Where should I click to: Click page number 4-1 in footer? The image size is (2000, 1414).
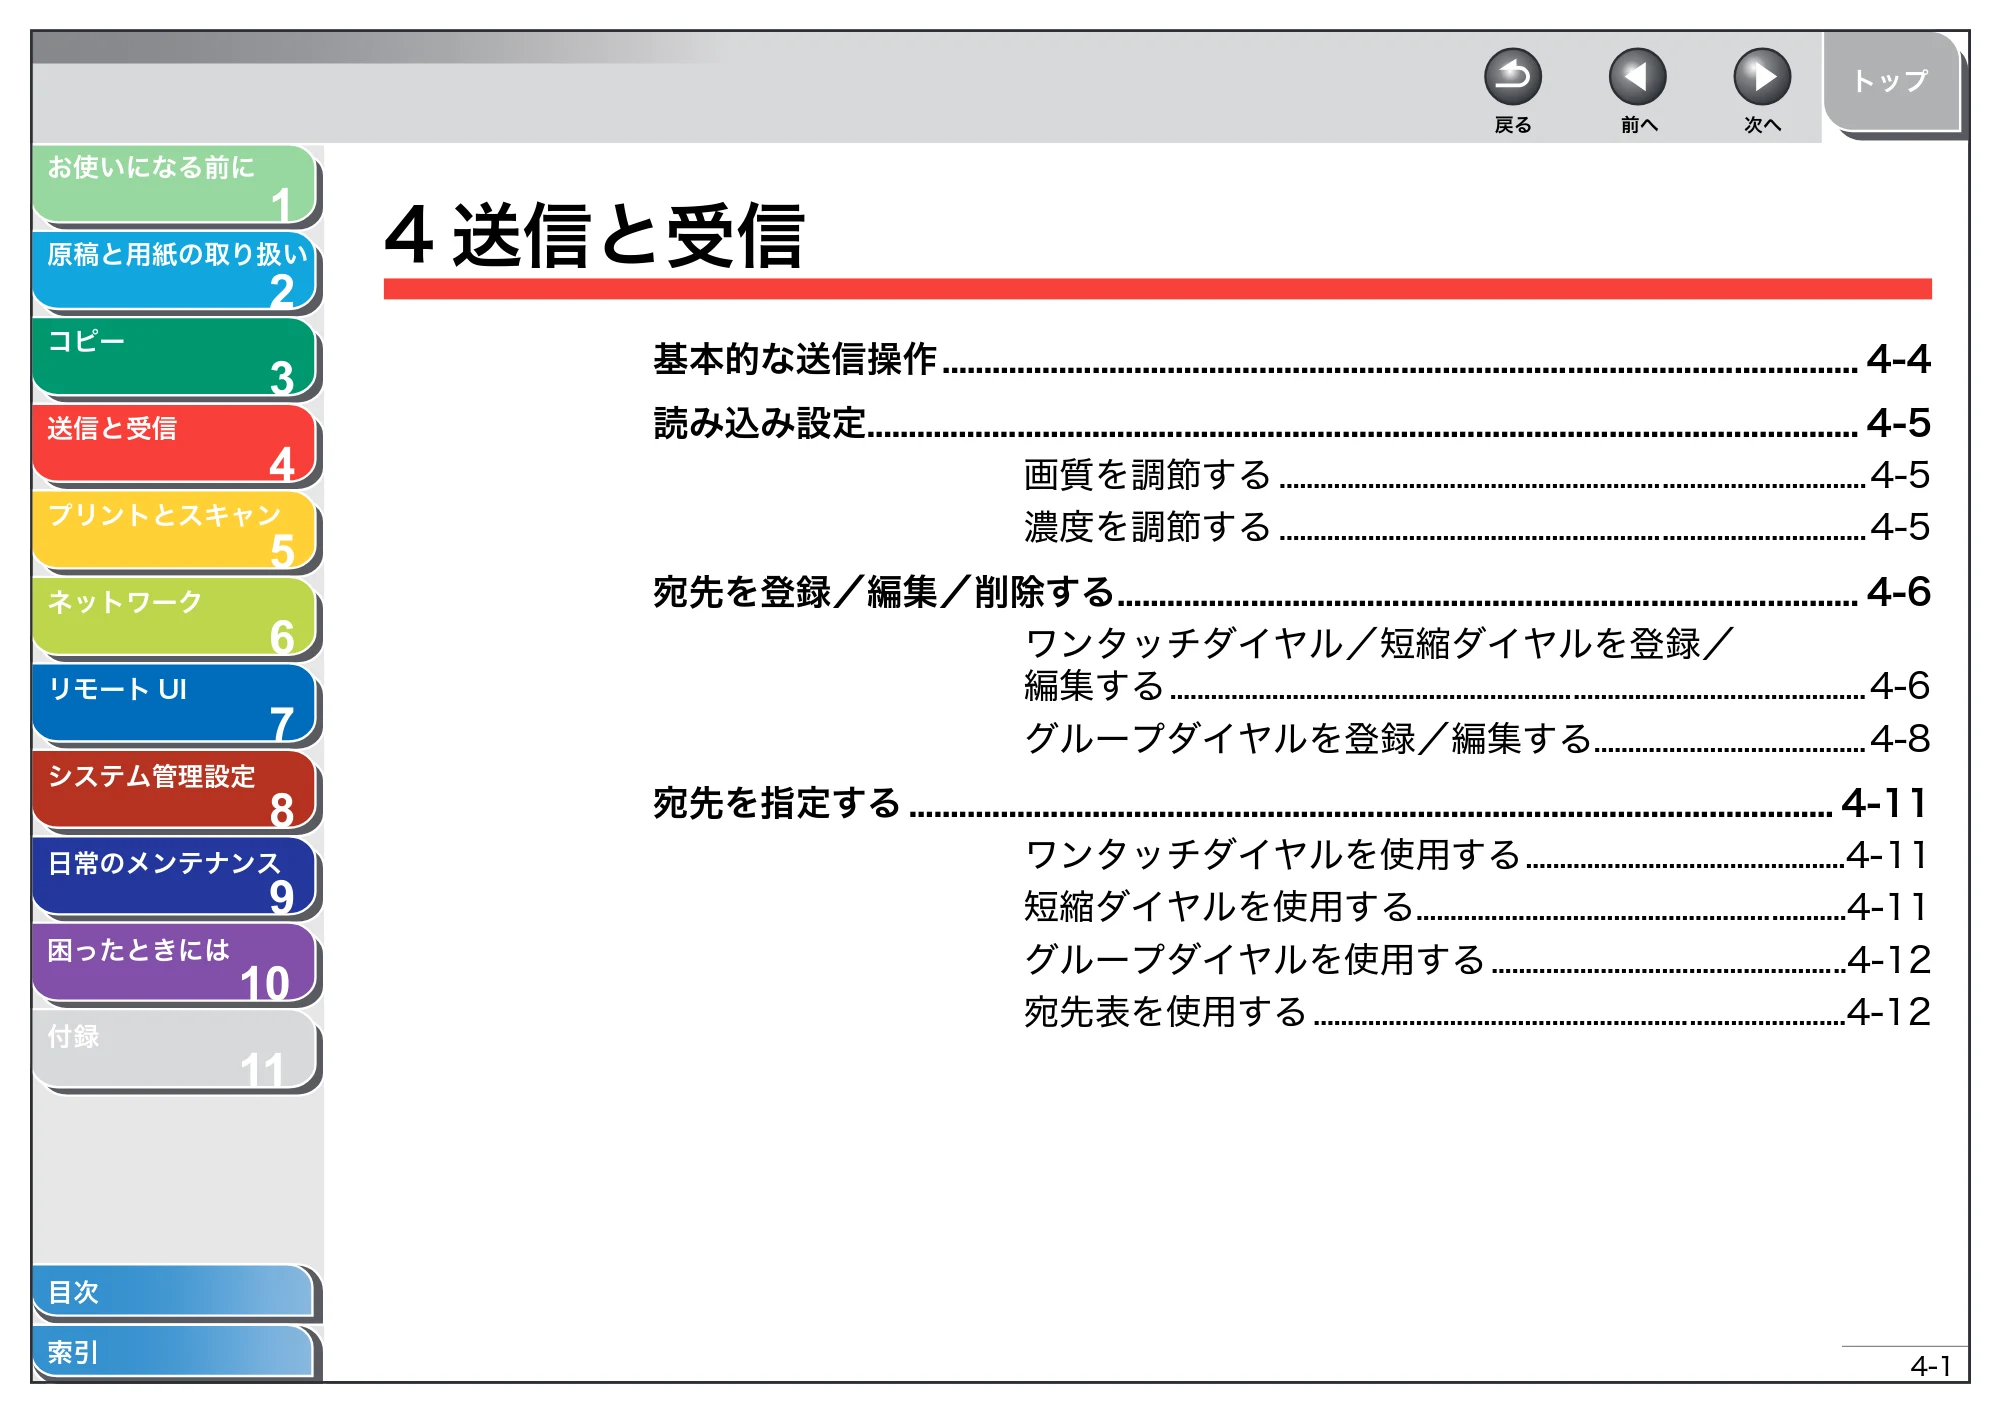(1930, 1366)
